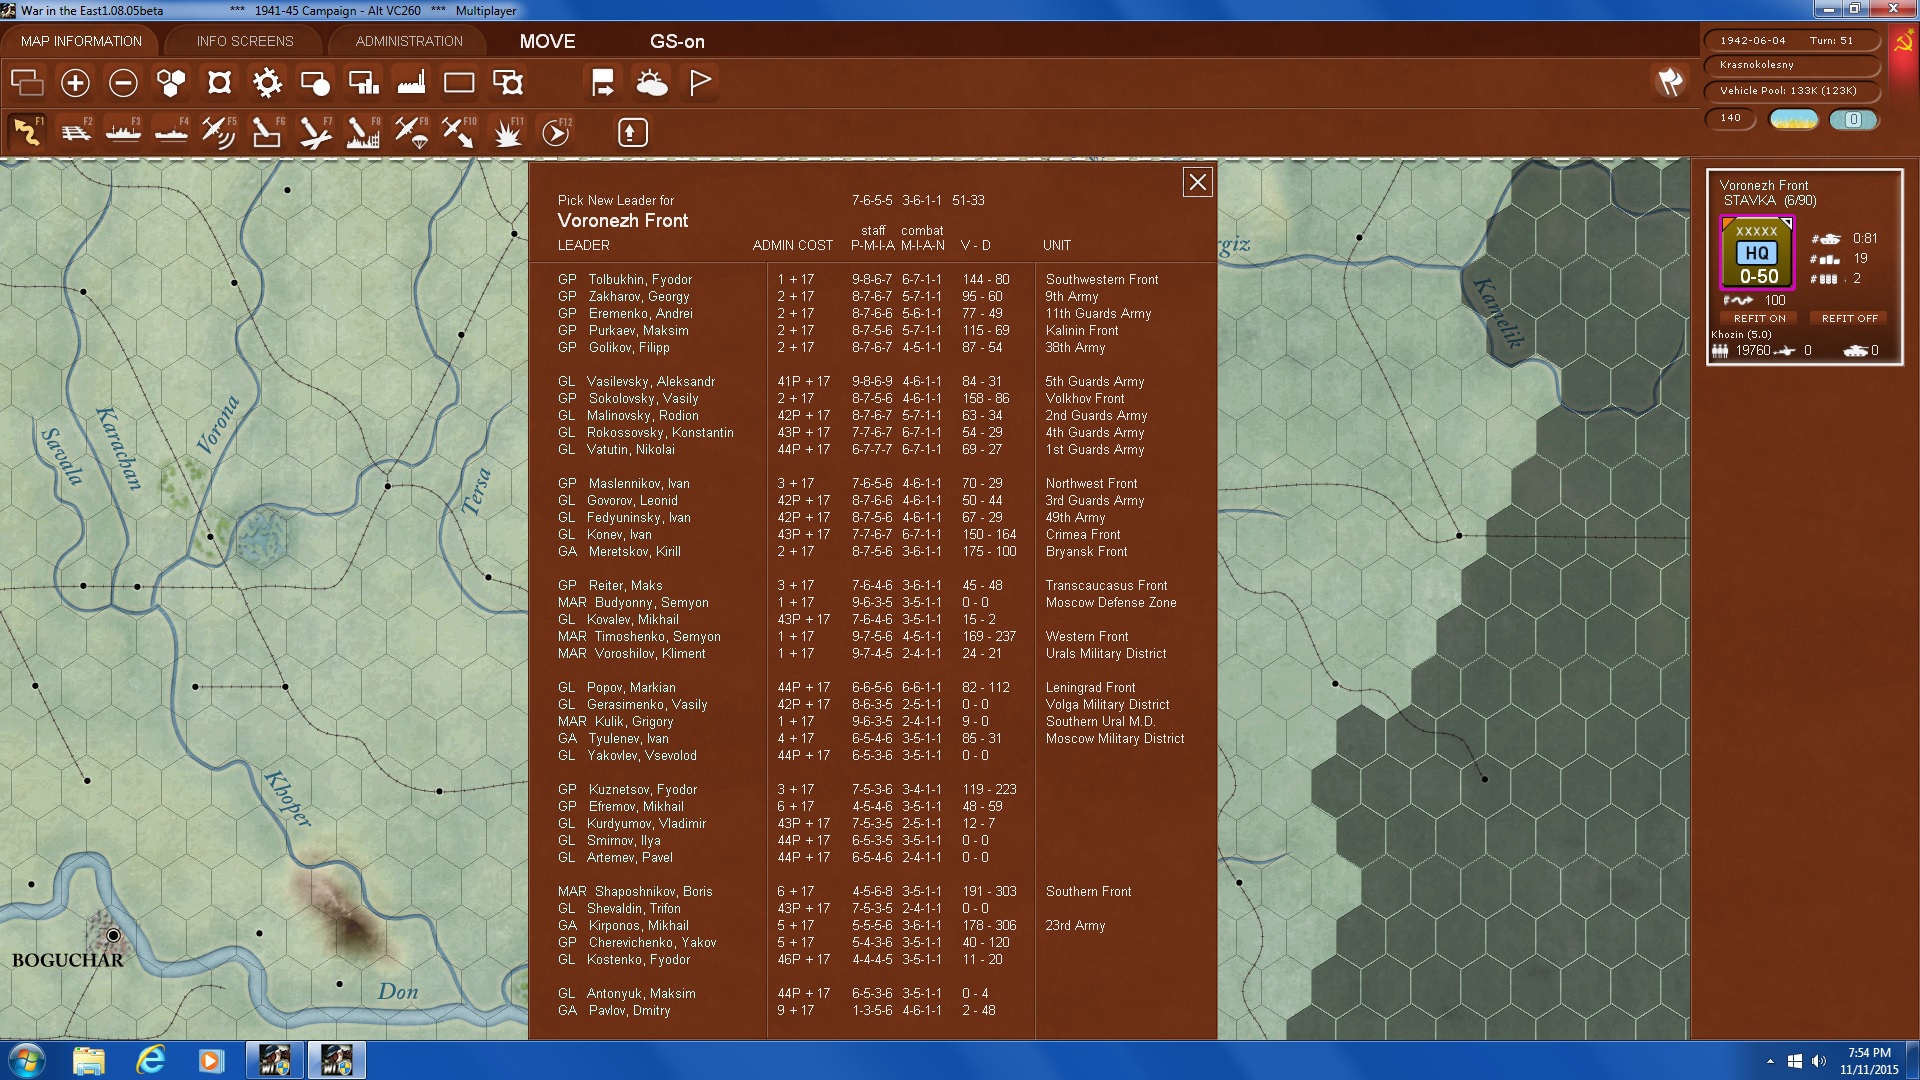
Task: Select the F8 bomb city mode icon
Action: (x=363, y=132)
